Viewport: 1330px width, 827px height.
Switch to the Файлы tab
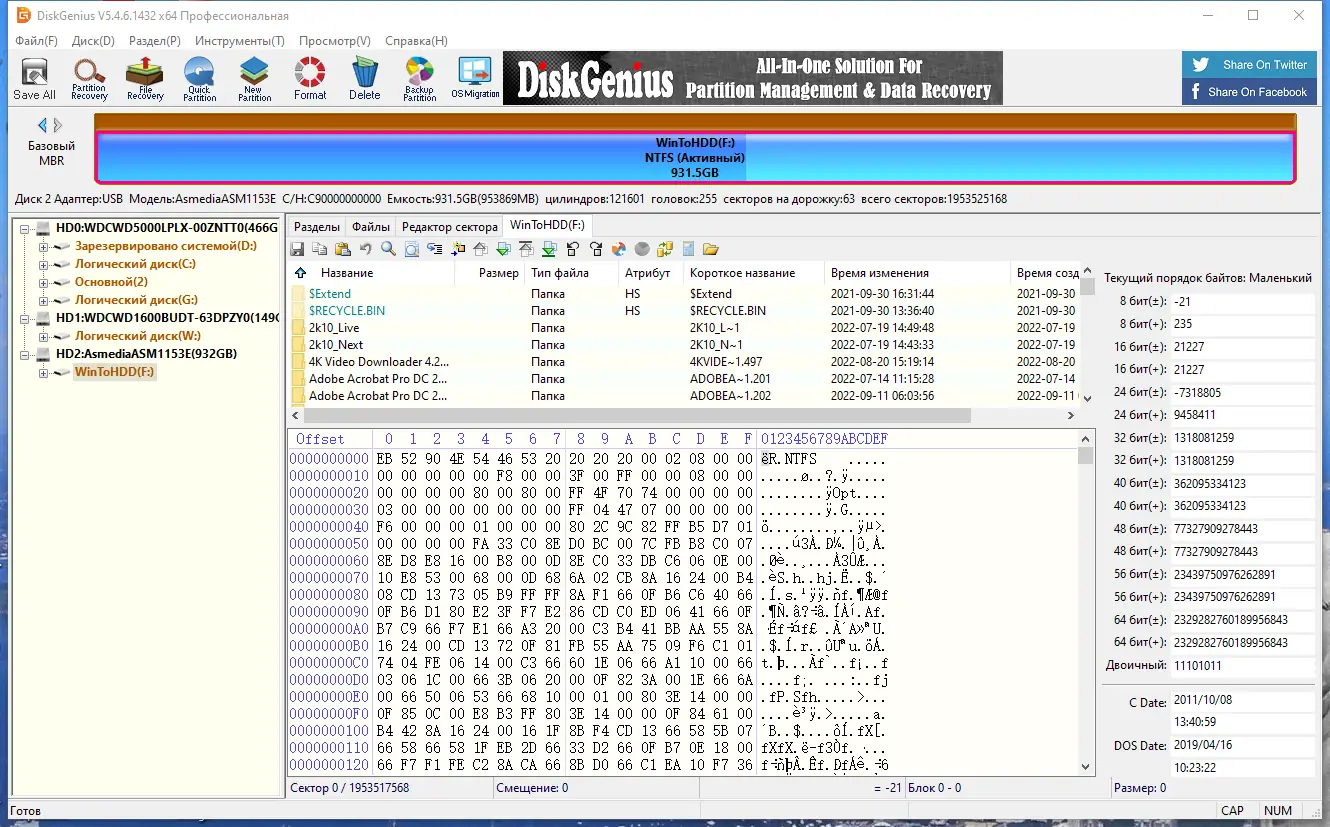pyautogui.click(x=371, y=227)
